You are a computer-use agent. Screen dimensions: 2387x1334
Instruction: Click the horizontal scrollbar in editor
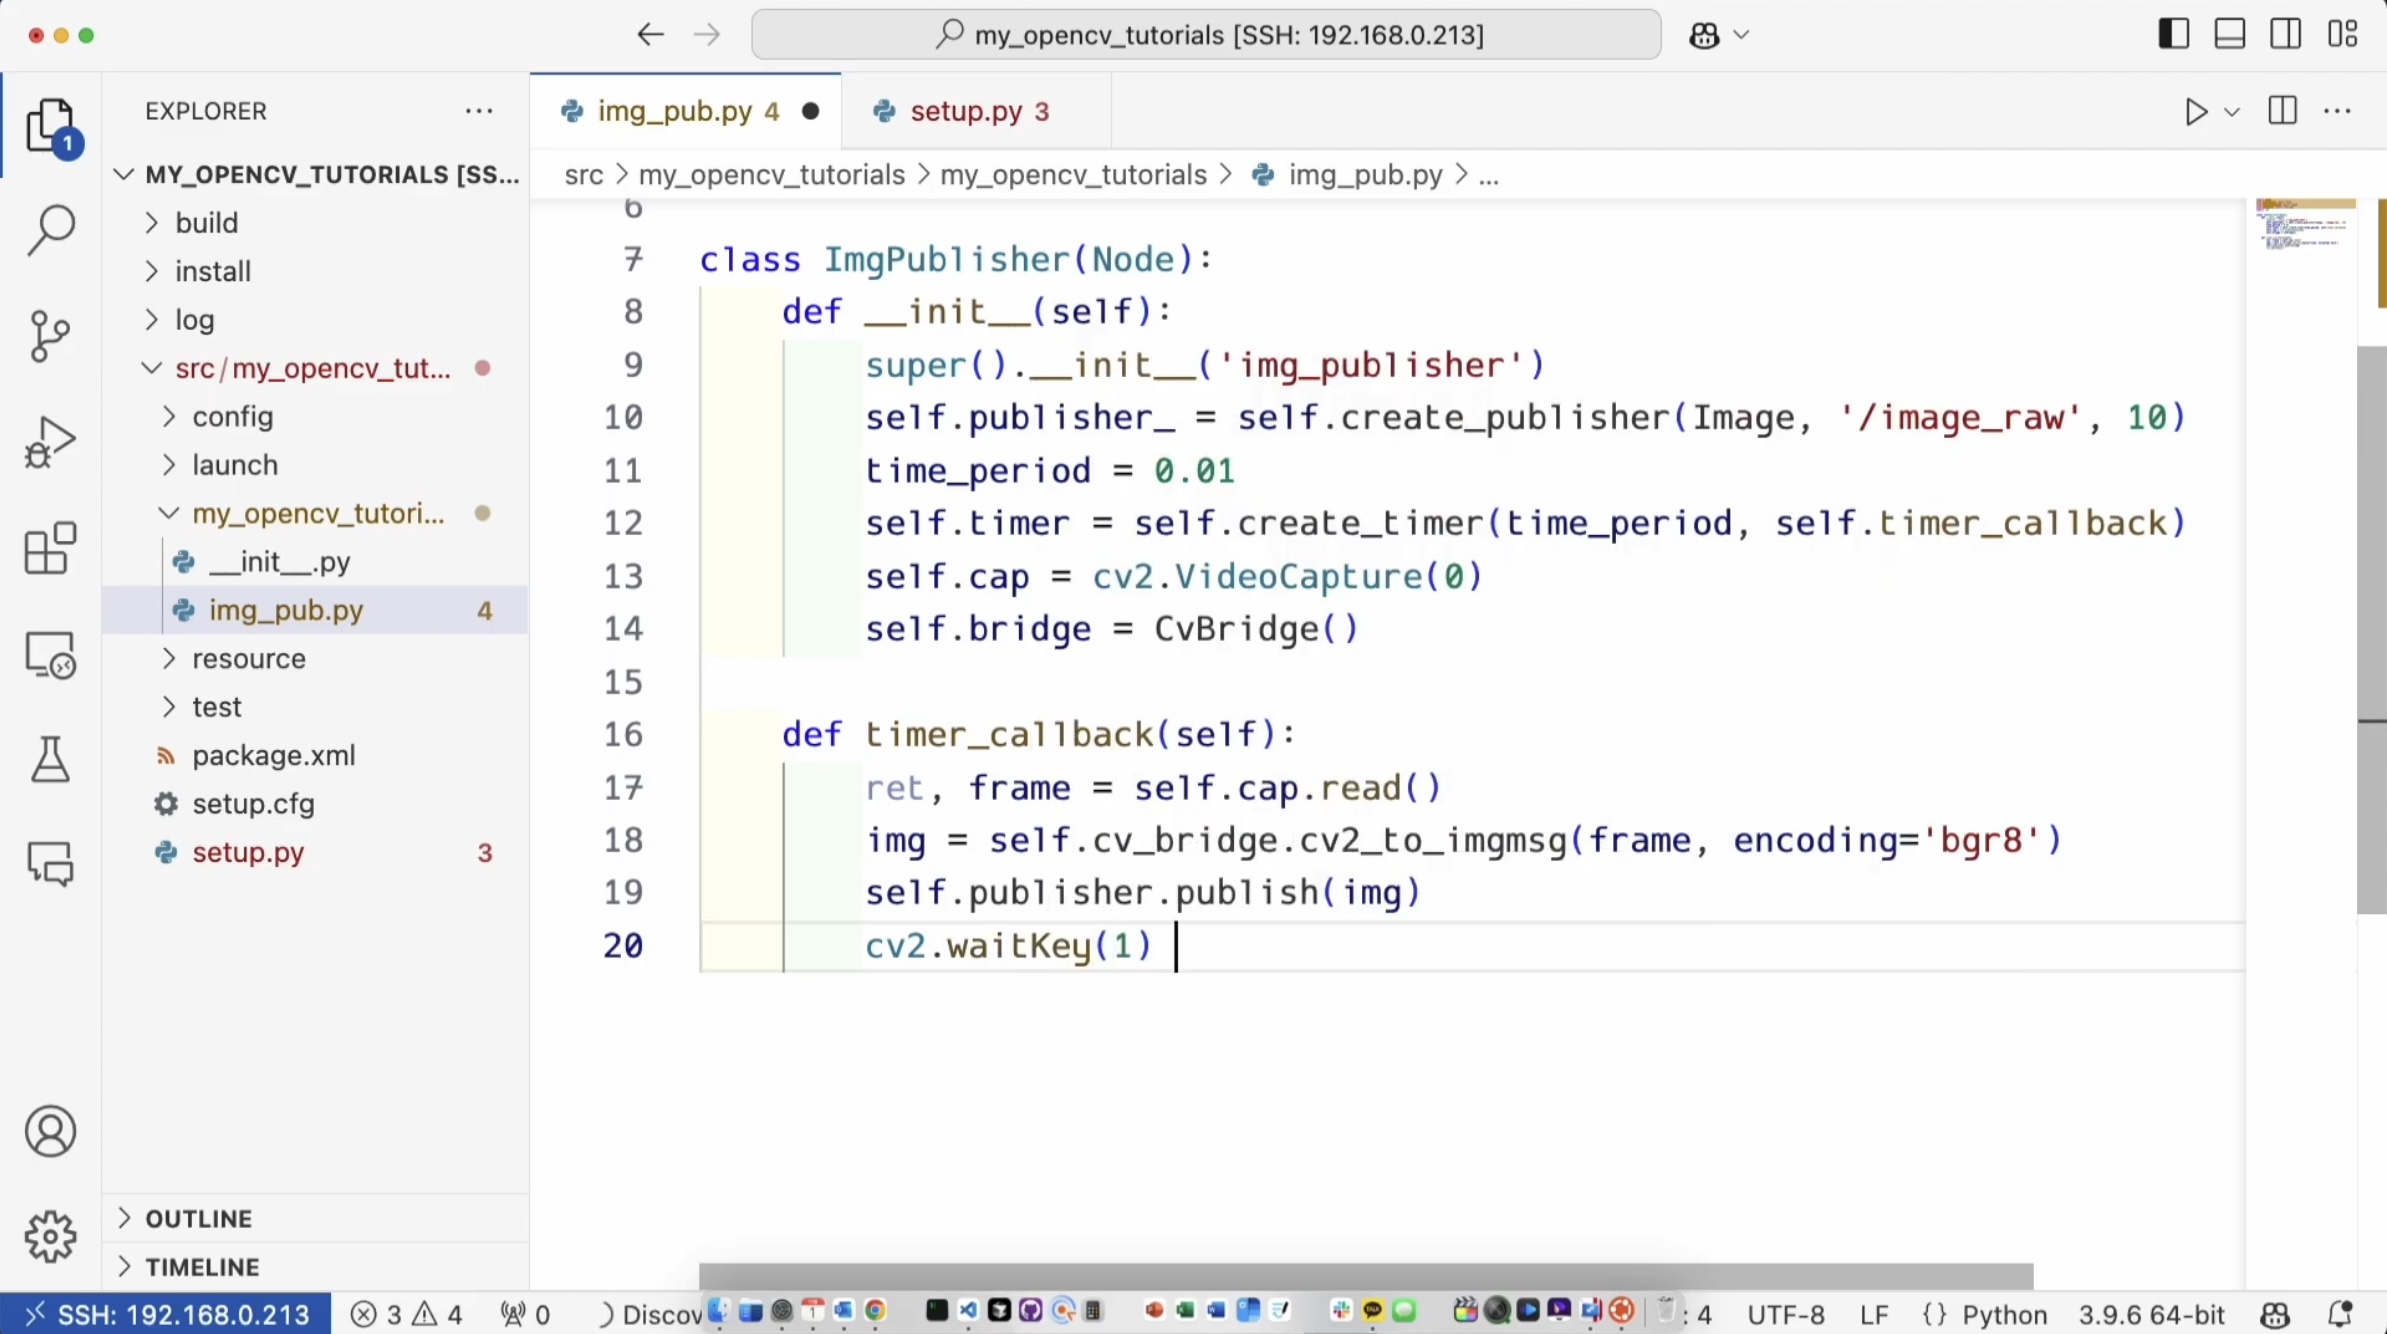(x=1365, y=1276)
